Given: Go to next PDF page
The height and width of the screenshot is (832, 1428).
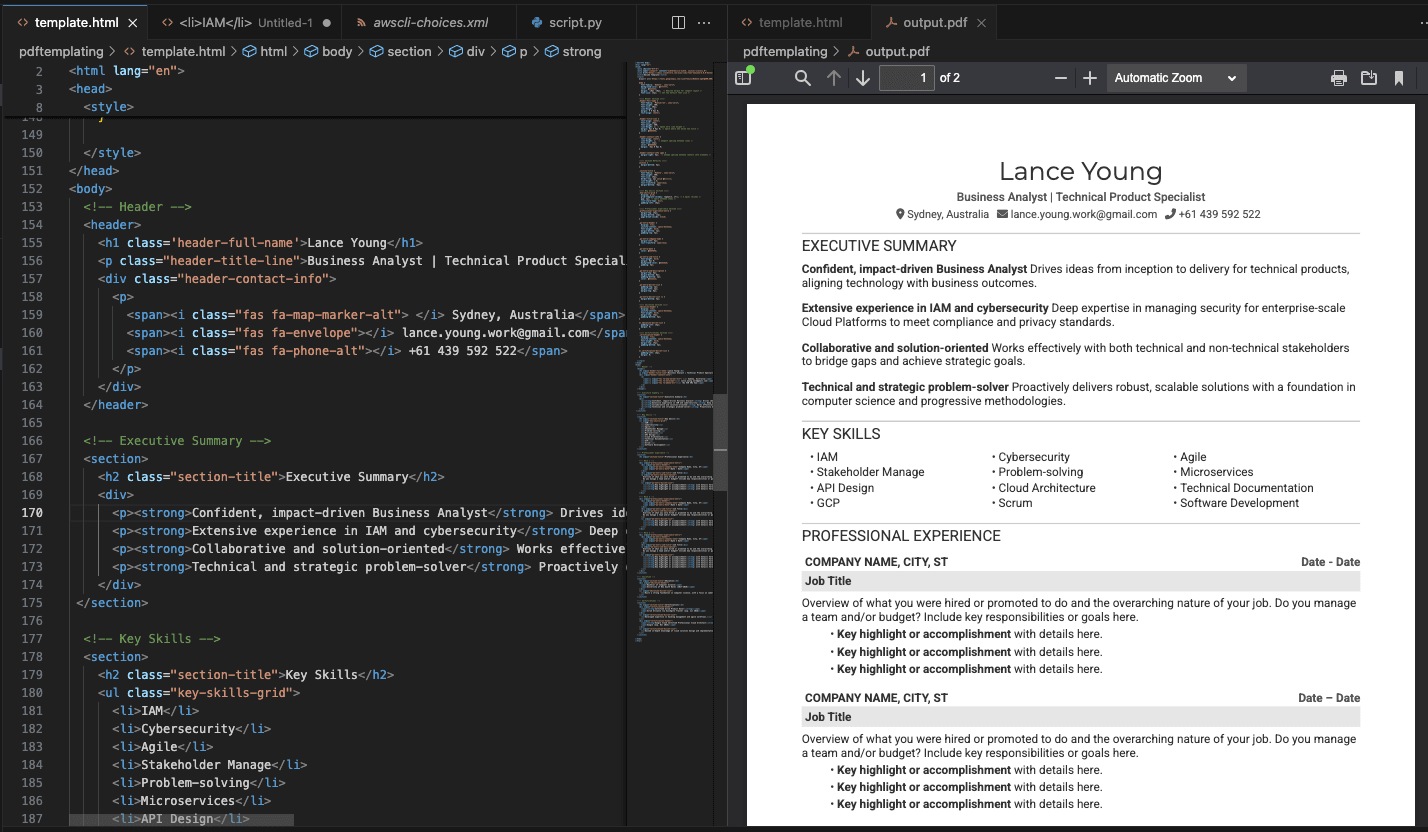Looking at the screenshot, I should 863,78.
